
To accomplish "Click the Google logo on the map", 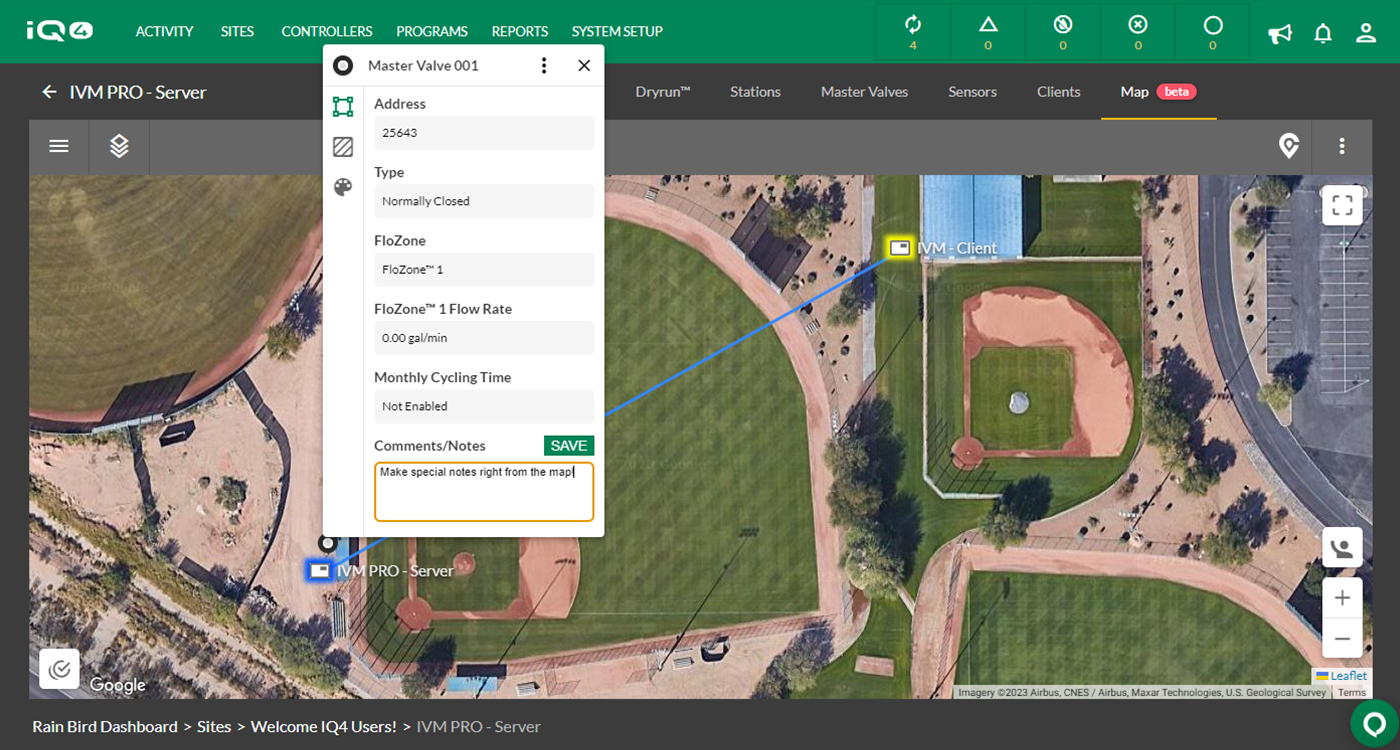I will [118, 685].
